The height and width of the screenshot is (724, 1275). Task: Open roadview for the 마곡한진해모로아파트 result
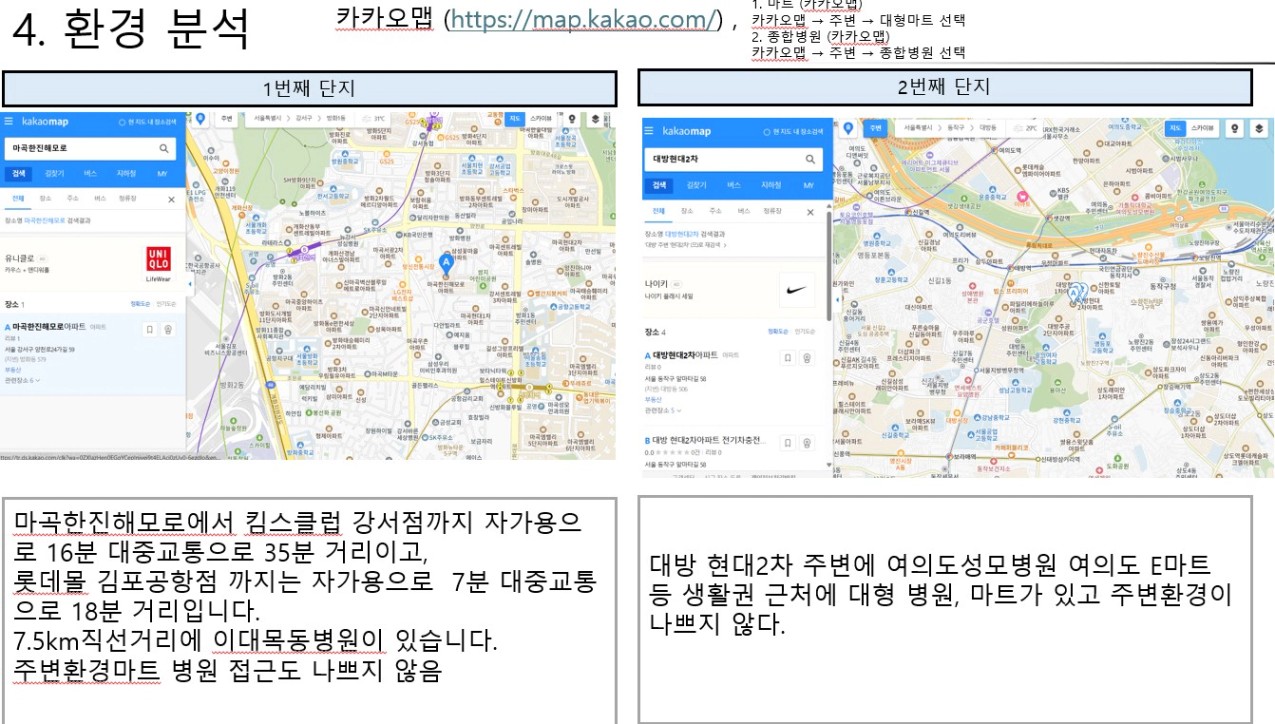[x=168, y=328]
